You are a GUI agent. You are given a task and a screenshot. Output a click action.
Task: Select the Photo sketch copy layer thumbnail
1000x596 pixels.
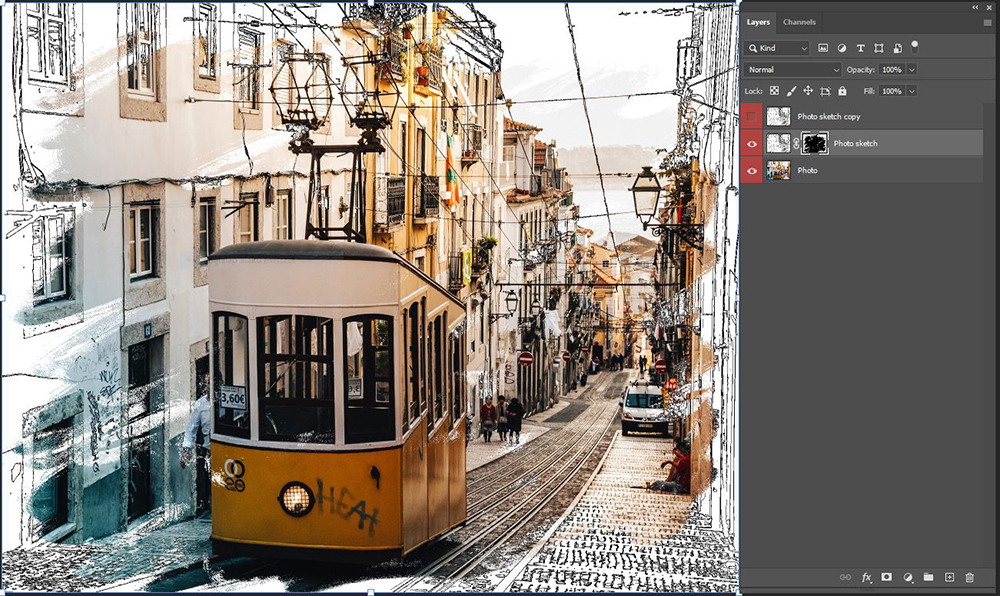point(778,117)
